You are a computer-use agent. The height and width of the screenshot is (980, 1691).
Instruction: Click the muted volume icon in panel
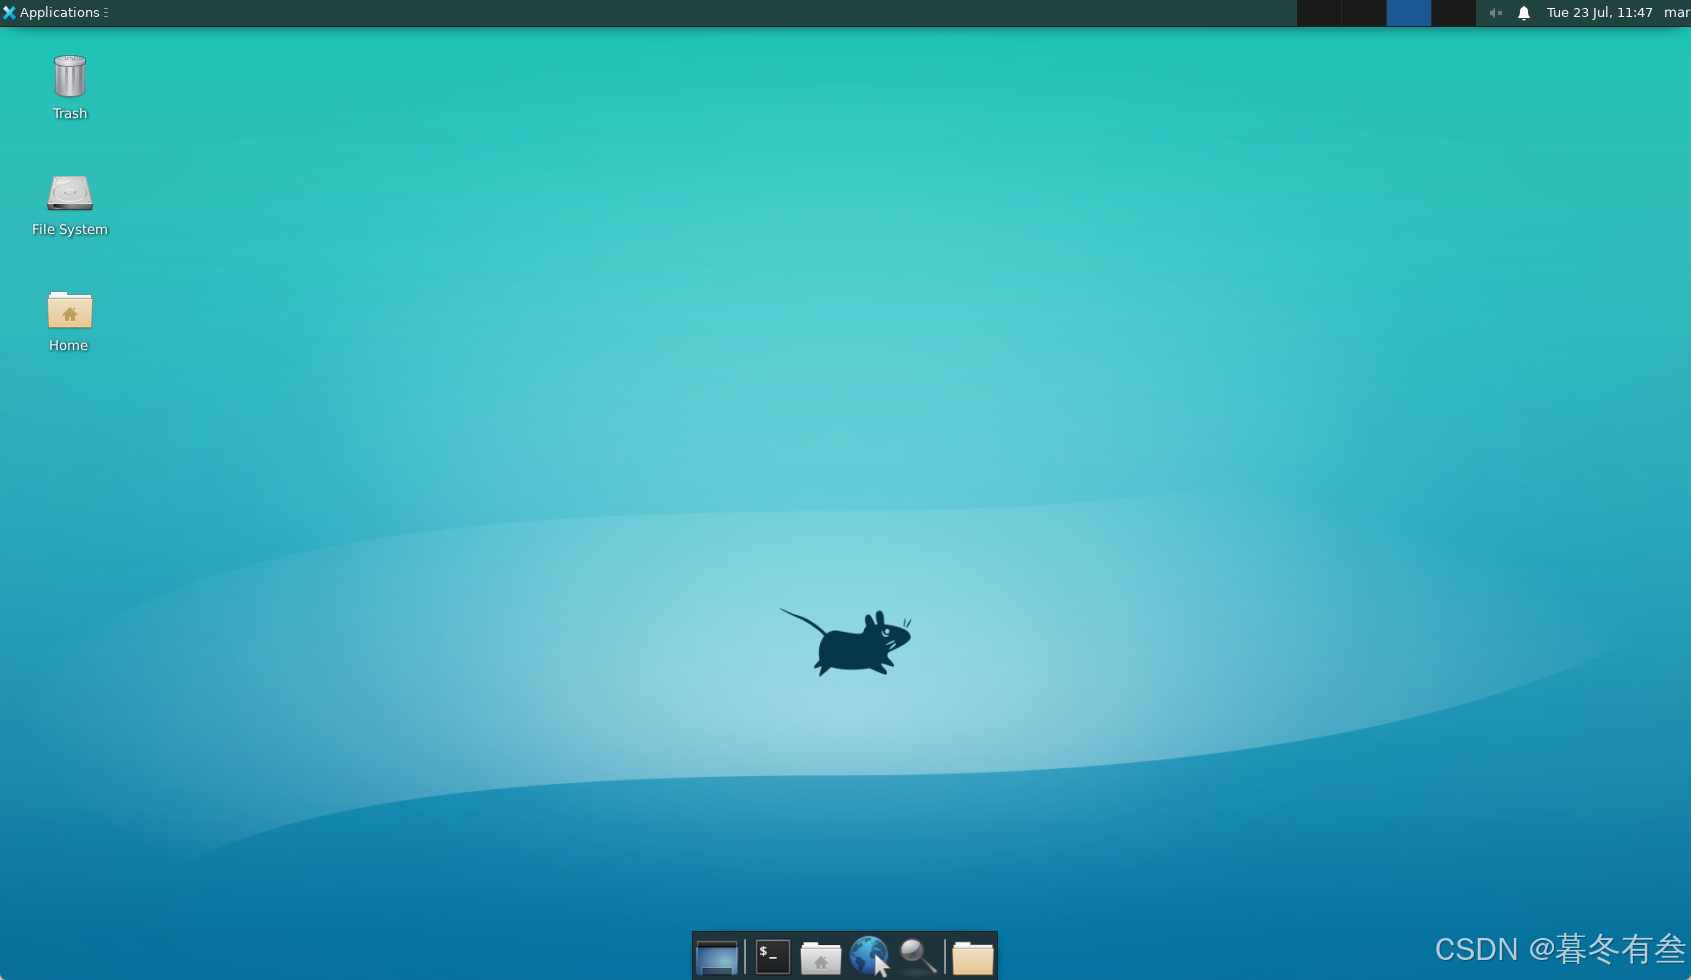(1496, 13)
